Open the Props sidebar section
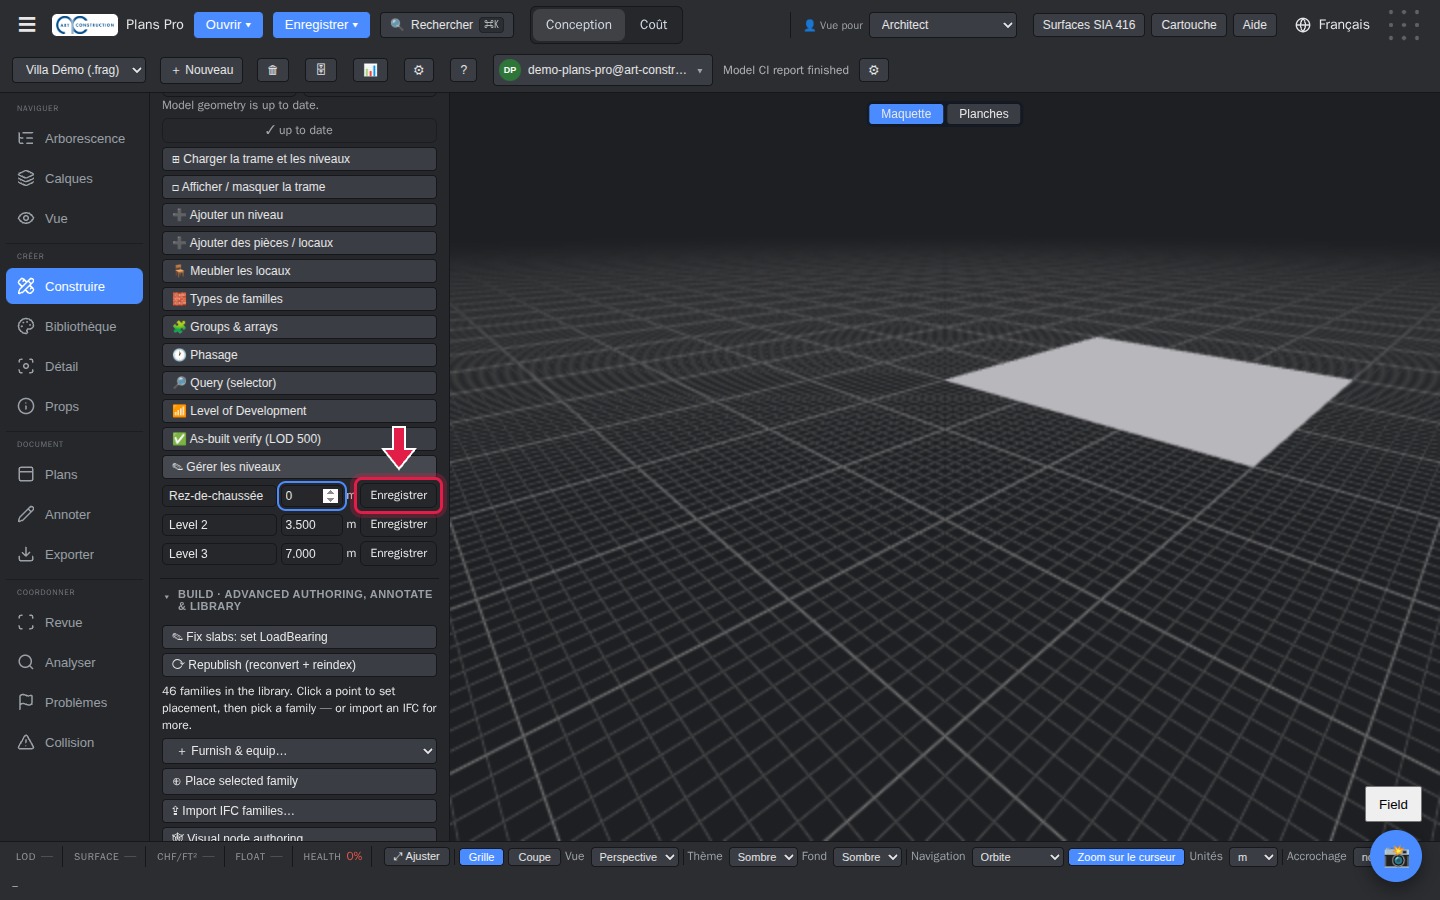Screen dimensions: 1440x900 pyautogui.click(x=75, y=407)
